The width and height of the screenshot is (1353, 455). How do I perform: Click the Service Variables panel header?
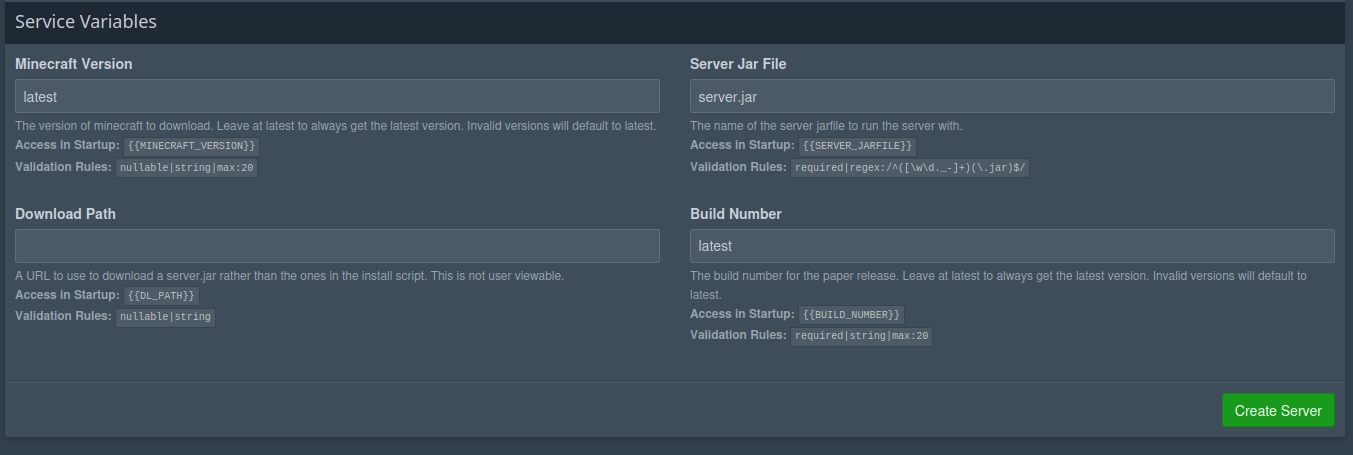[x=85, y=21]
